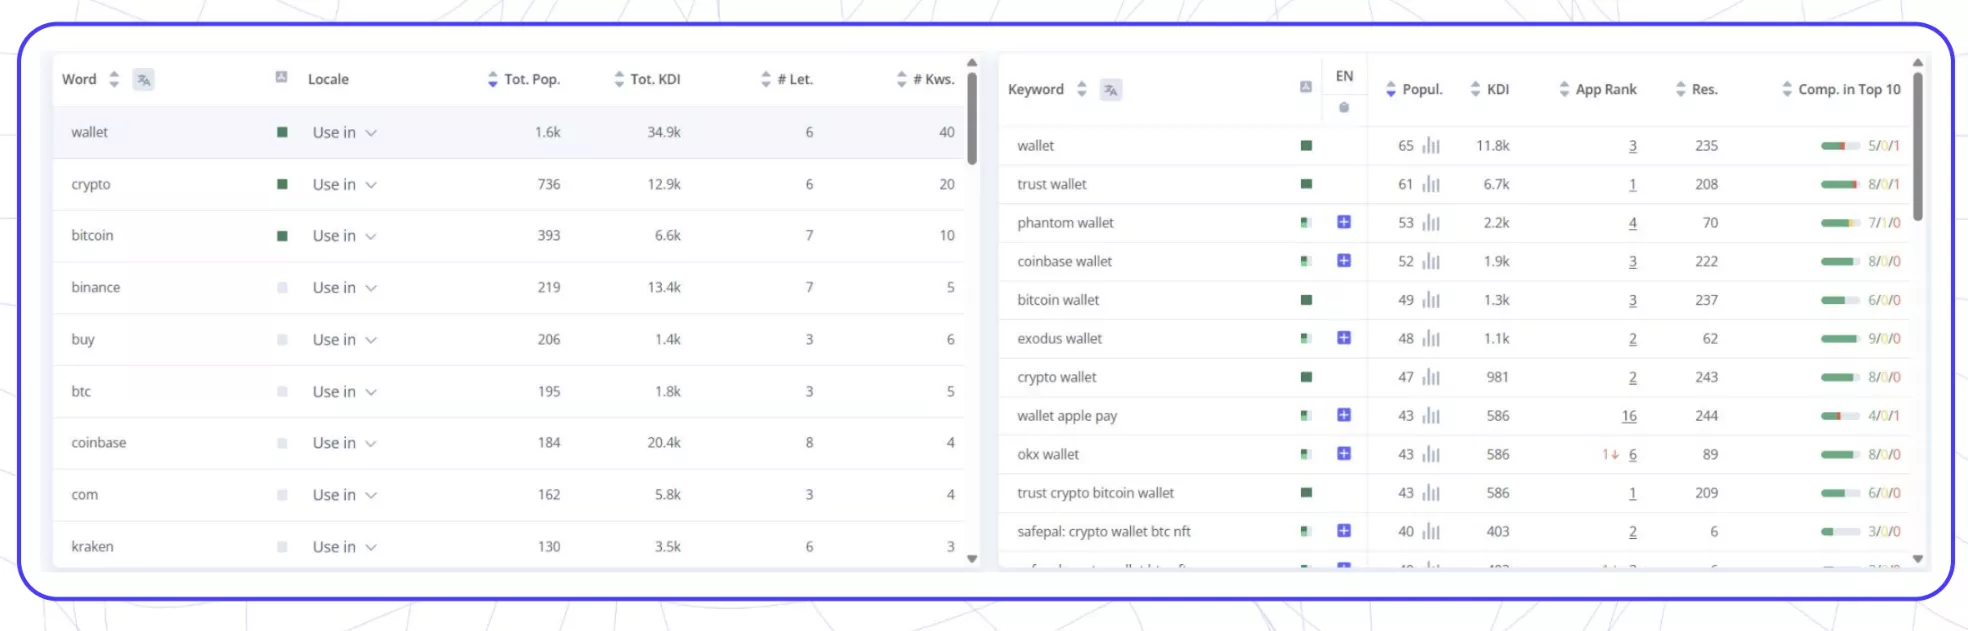Toggle the green checkbox for bitcoin wallet keyword
Screen dimensions: 1968x631
(1306, 300)
